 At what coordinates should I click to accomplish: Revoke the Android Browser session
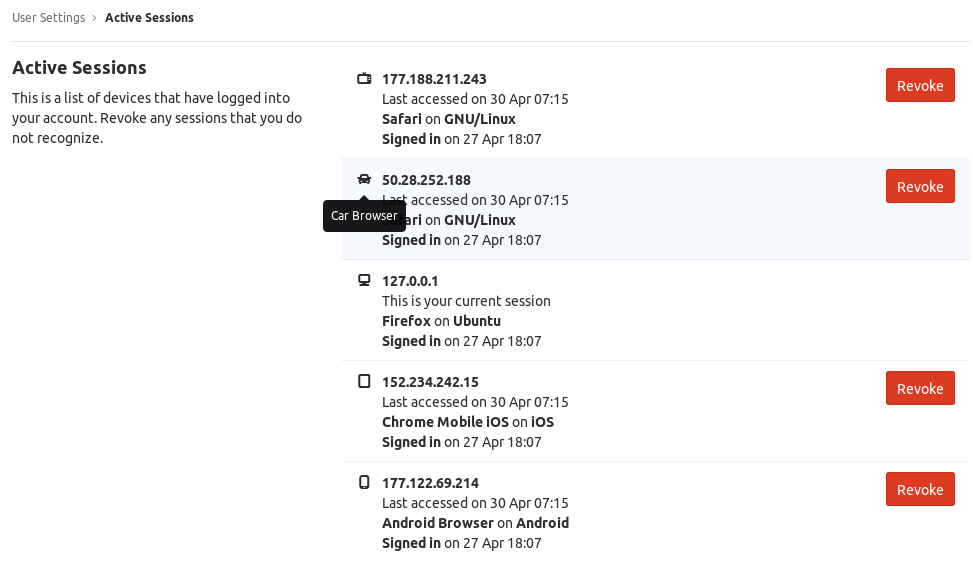point(919,489)
